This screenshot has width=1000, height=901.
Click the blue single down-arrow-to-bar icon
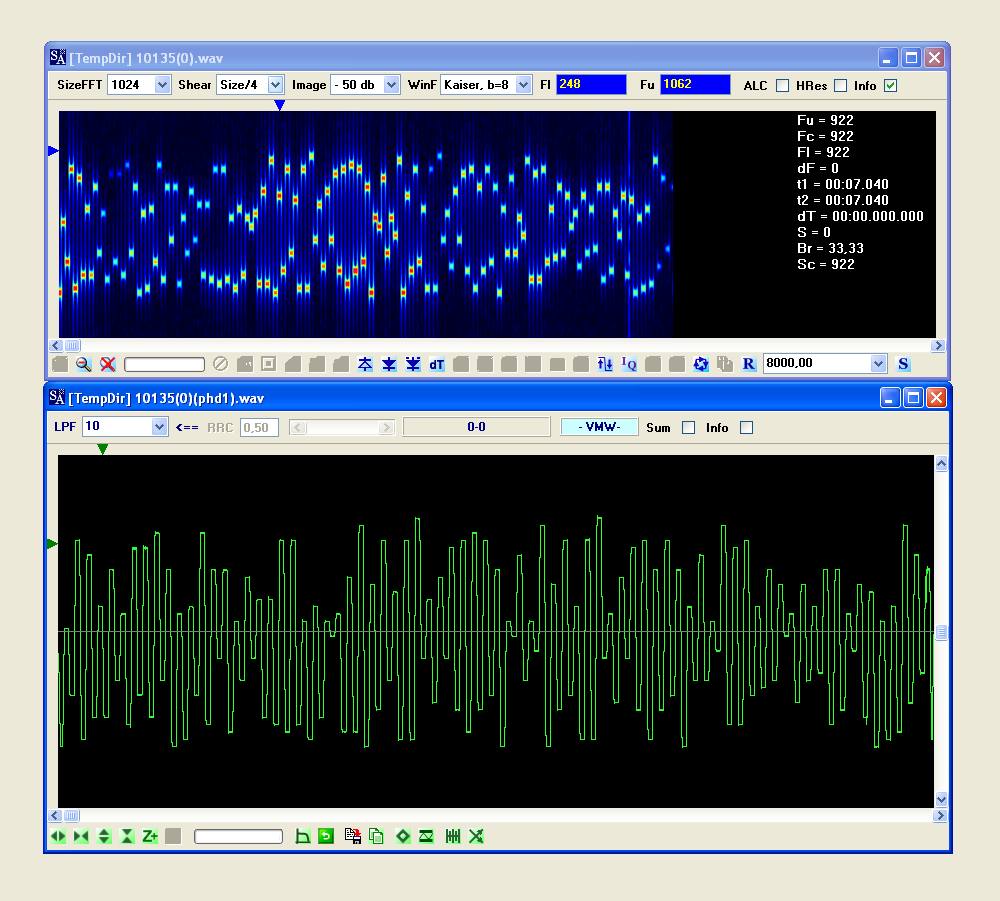tap(389, 364)
